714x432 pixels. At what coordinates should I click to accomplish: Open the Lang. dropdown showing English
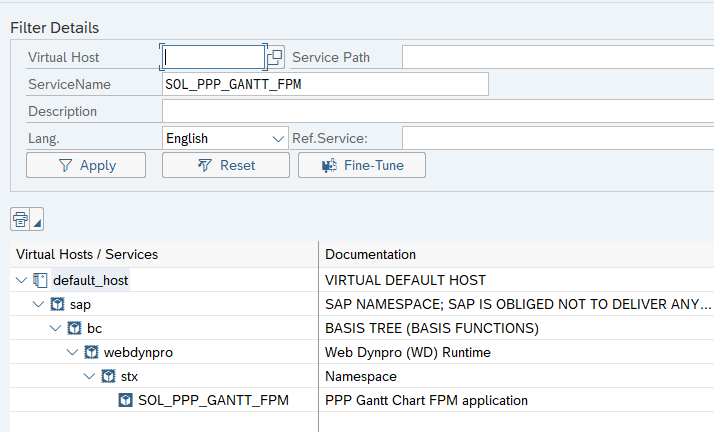click(x=225, y=138)
